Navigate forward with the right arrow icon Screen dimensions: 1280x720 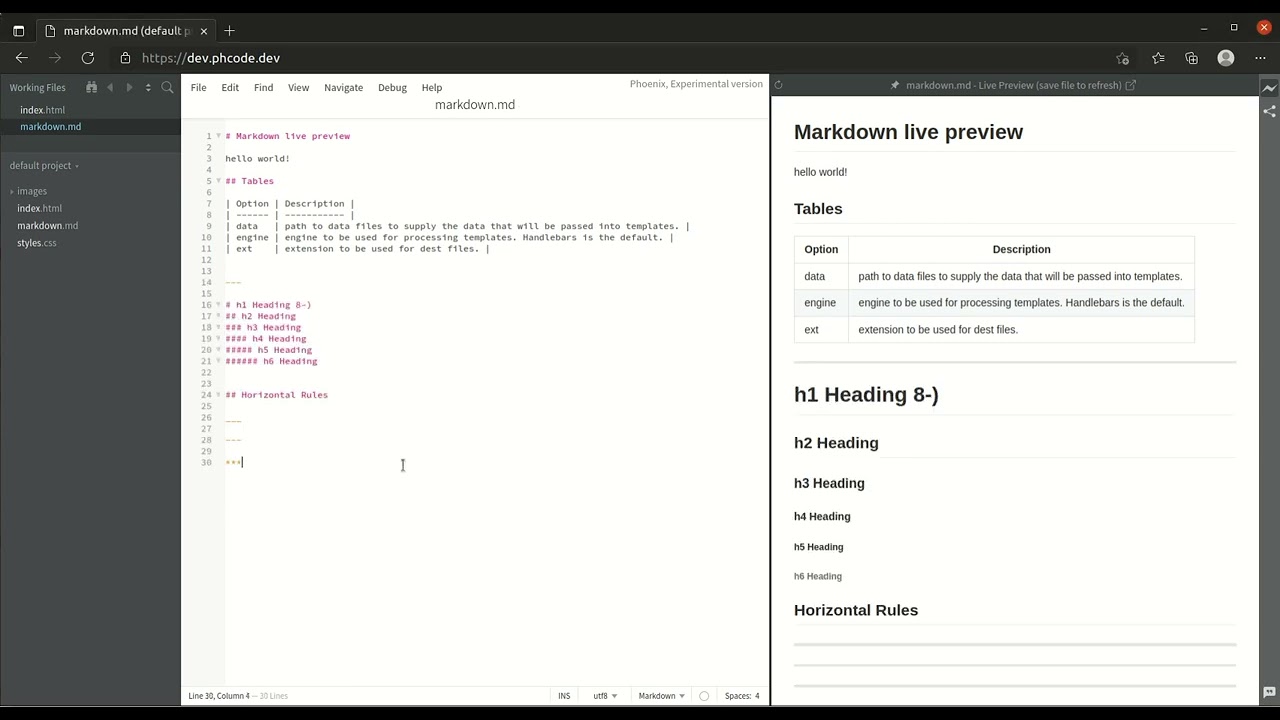coord(129,87)
